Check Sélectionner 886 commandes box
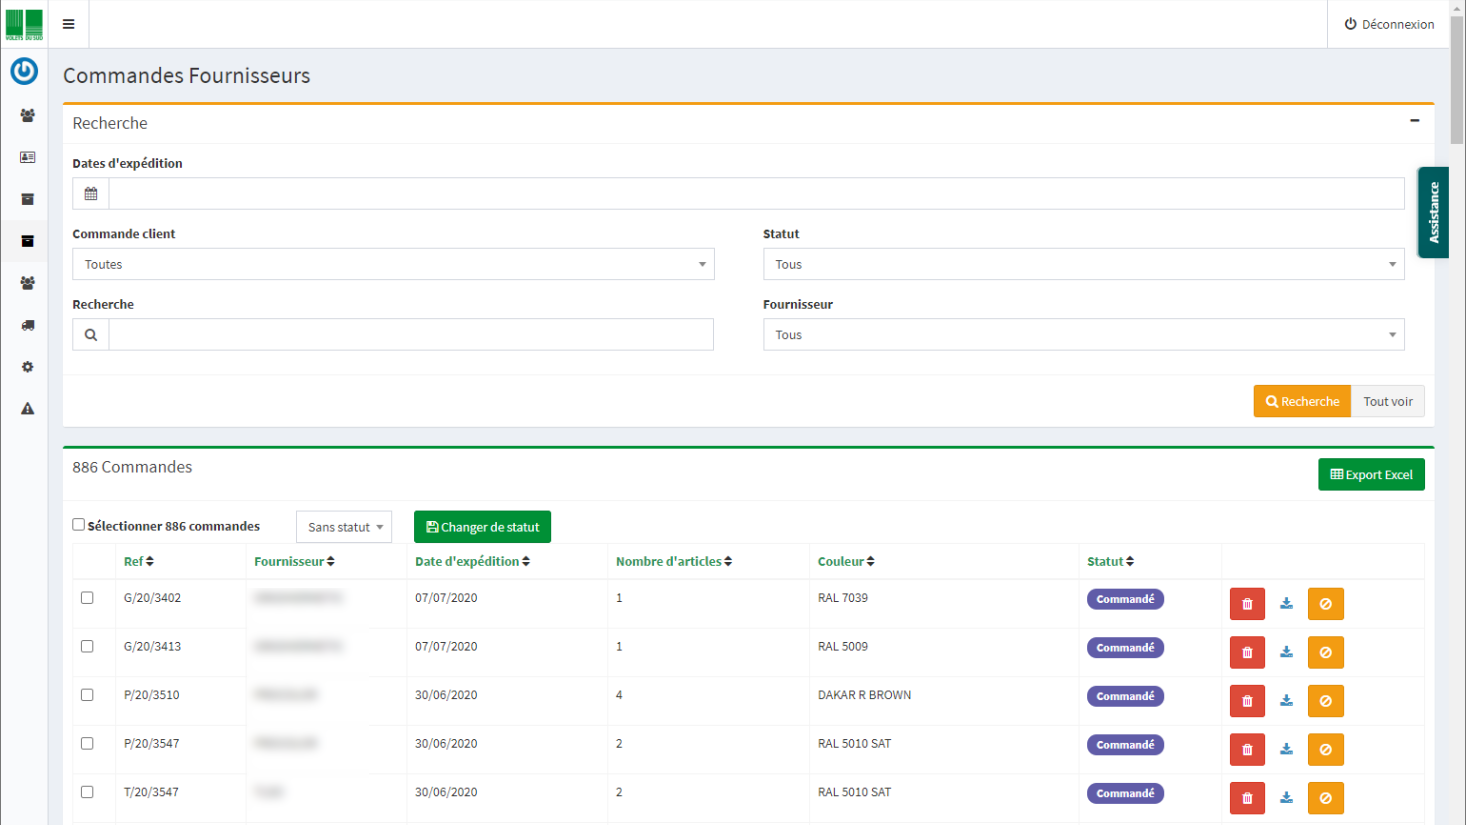Image resolution: width=1466 pixels, height=825 pixels. (x=78, y=524)
